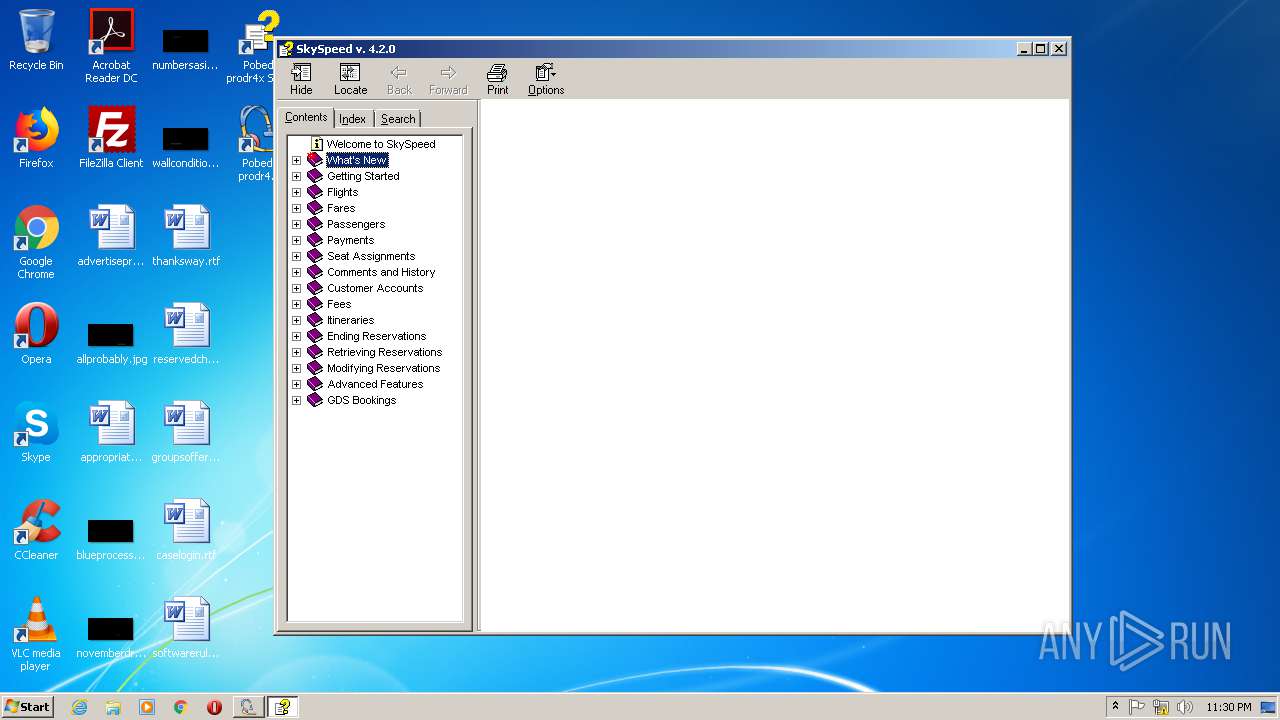Click the Back arrow toolbar button
Viewport: 1280px width, 720px height.
(399, 80)
